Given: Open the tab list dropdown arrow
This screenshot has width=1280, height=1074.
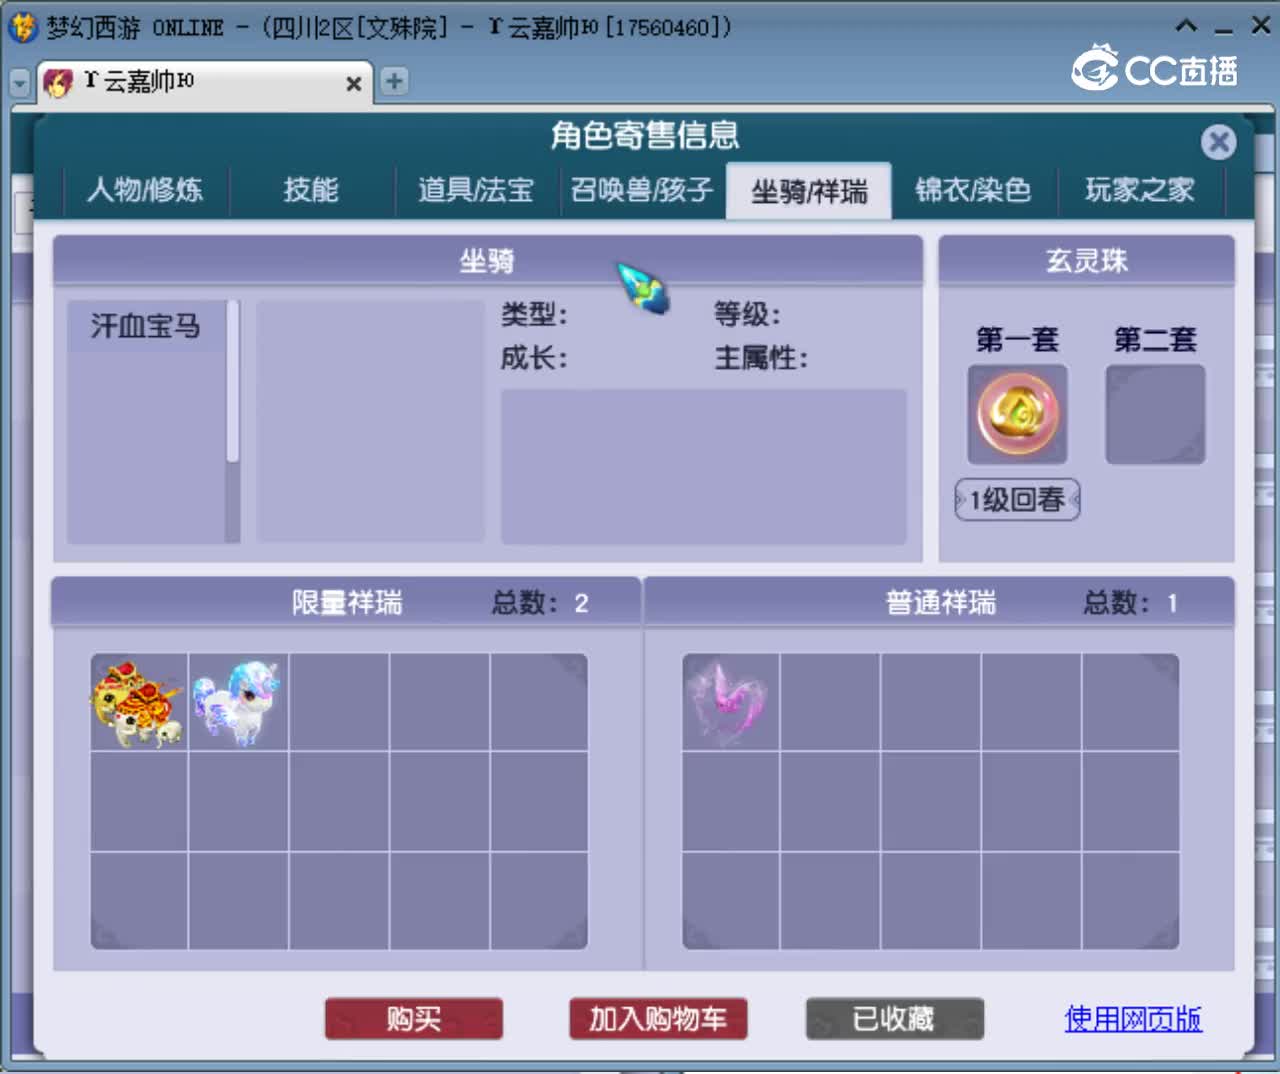Looking at the screenshot, I should 20,83.
